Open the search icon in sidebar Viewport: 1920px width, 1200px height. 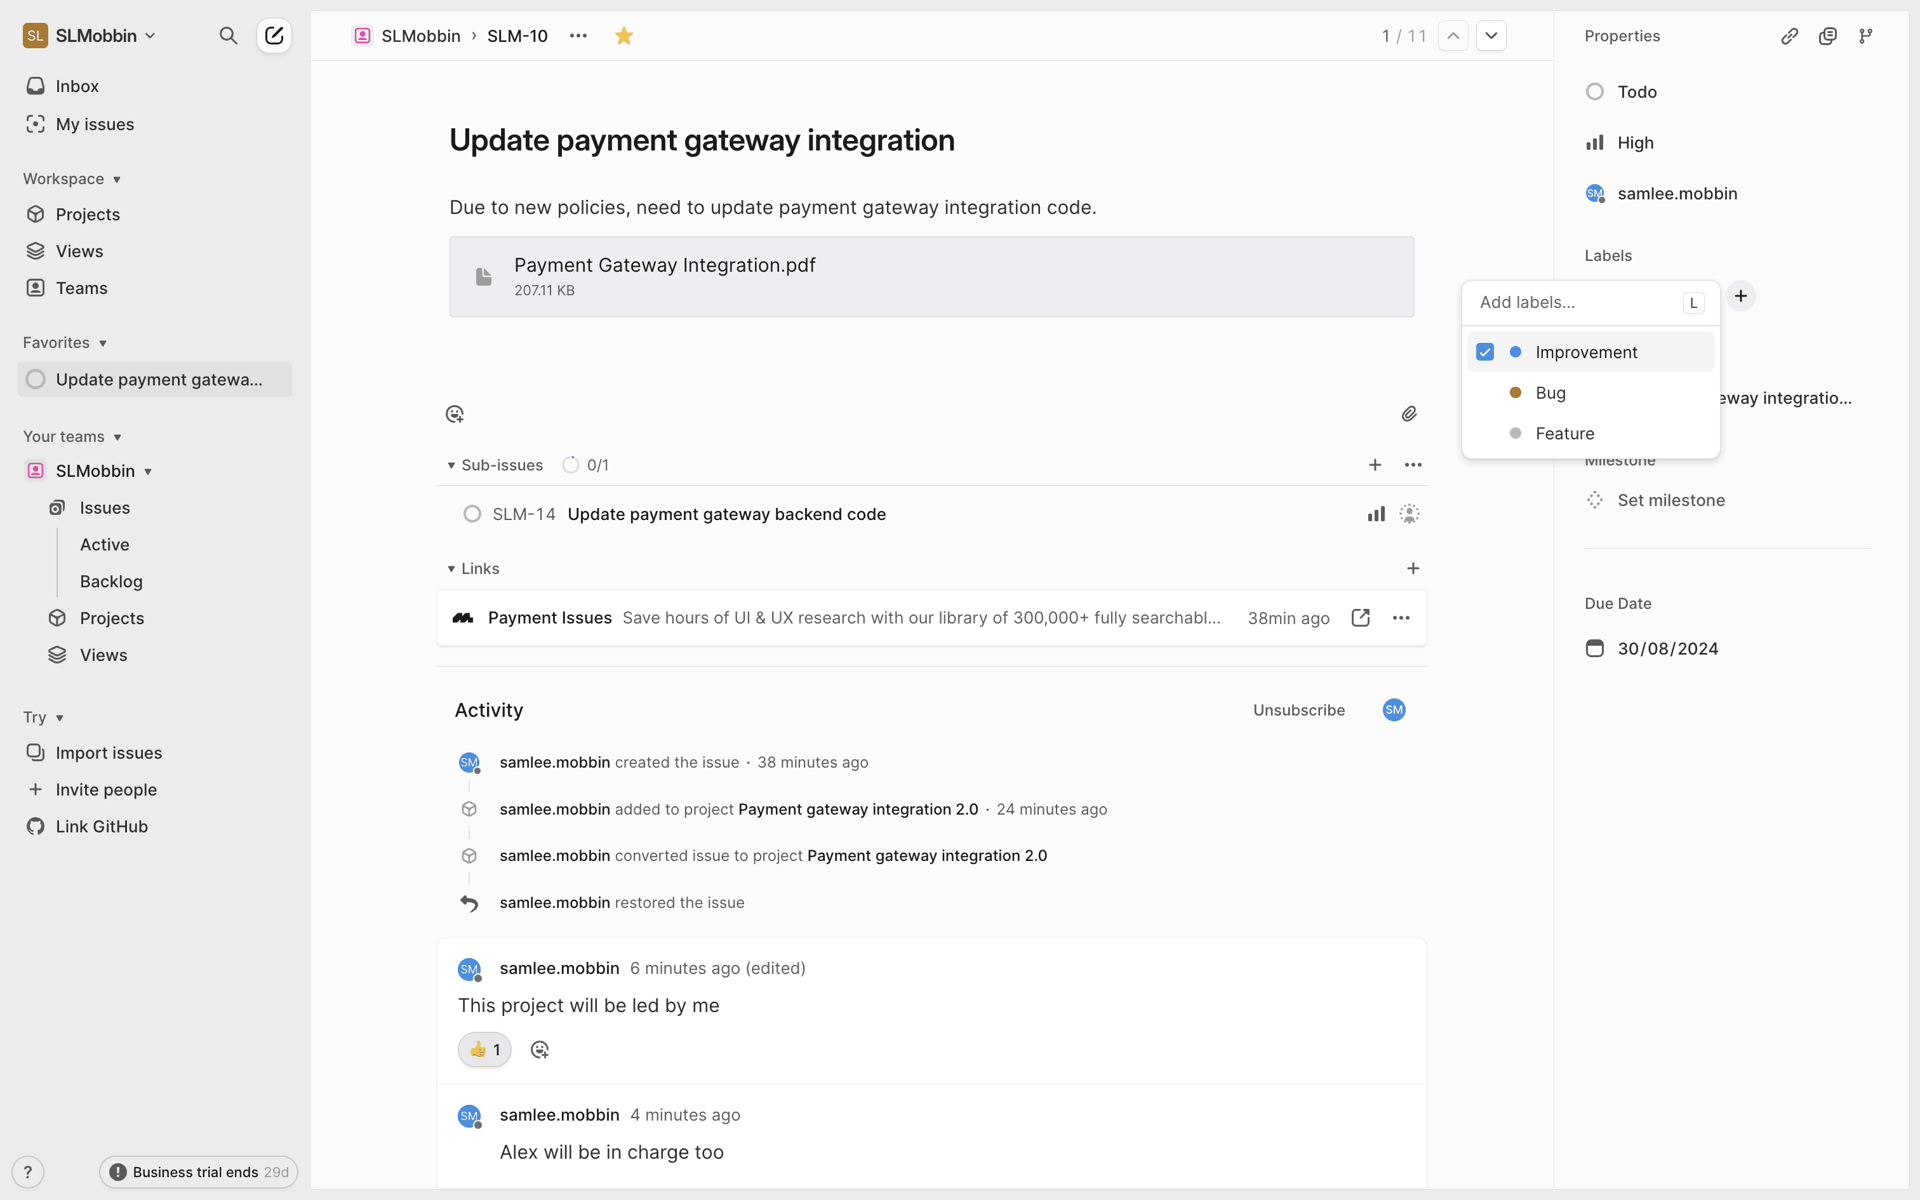(x=228, y=36)
